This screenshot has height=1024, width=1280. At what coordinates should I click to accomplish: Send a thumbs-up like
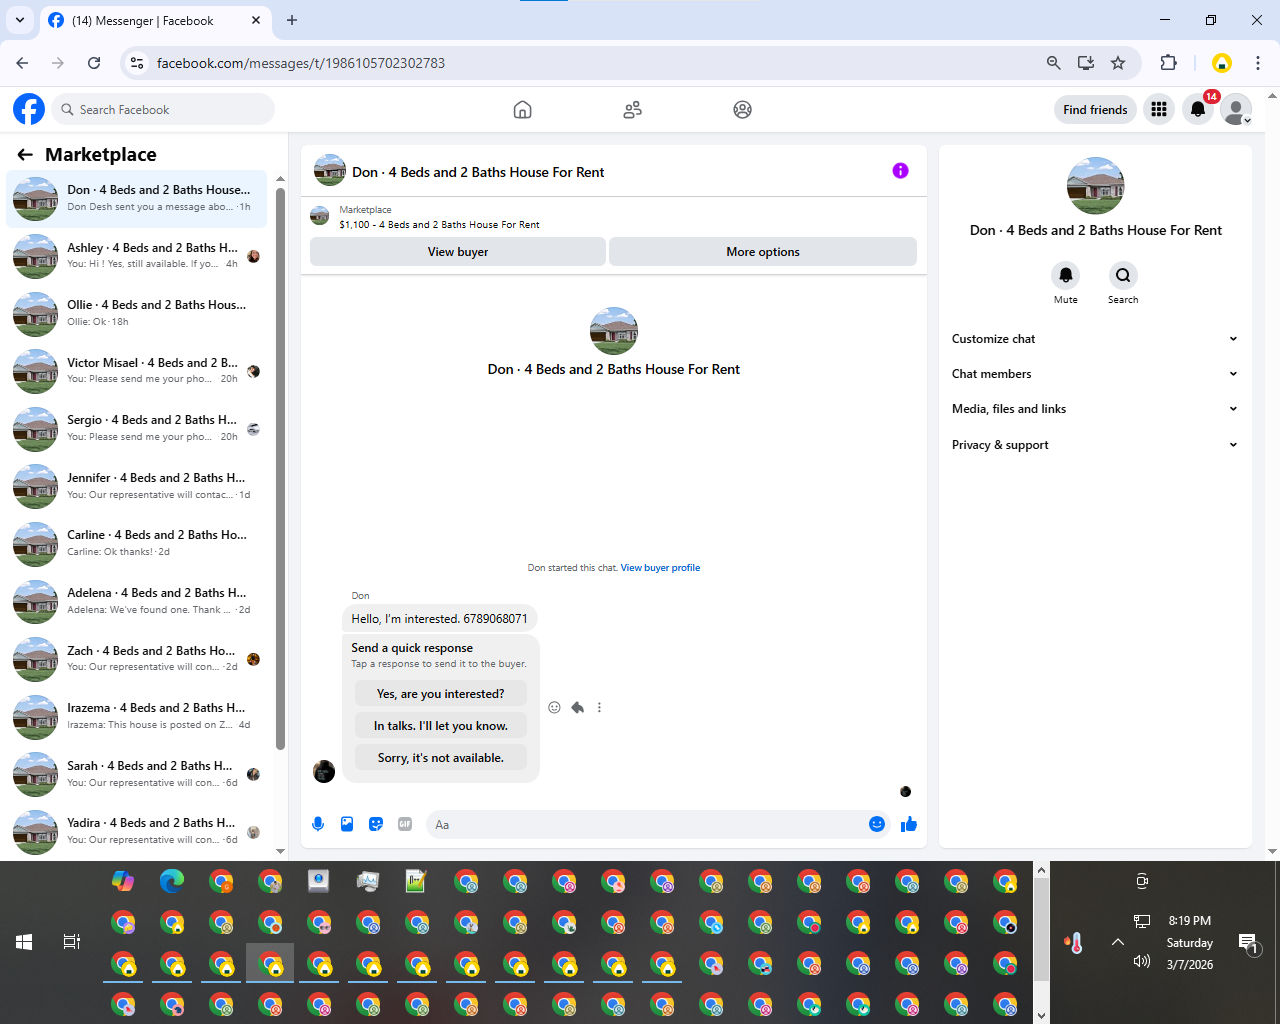[909, 824]
